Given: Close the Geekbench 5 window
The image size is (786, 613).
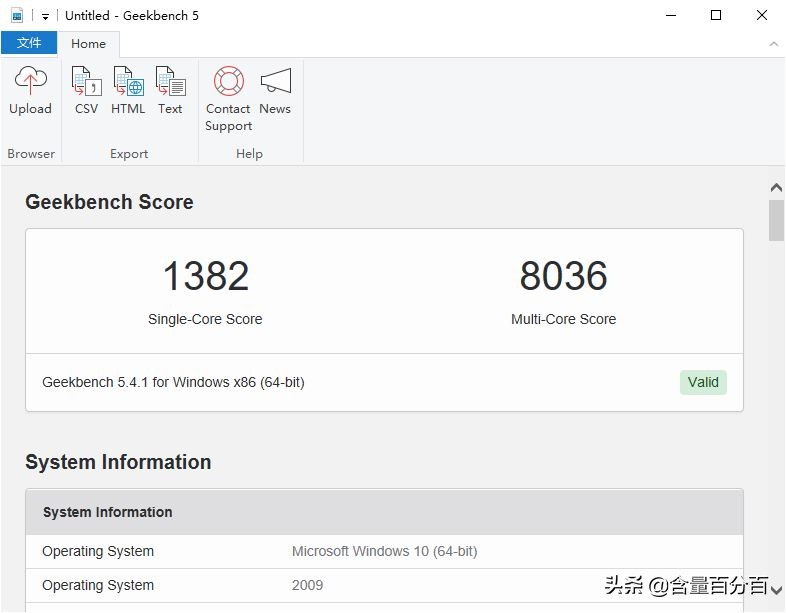Looking at the screenshot, I should [761, 16].
